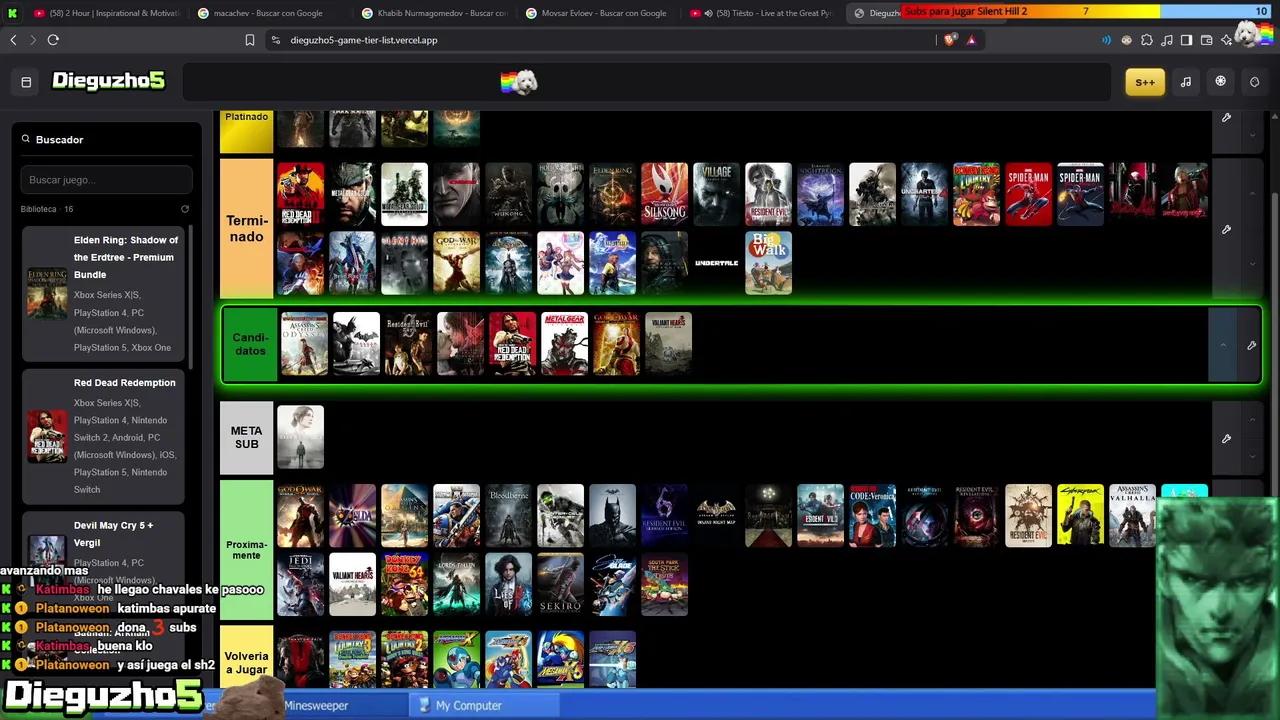This screenshot has height=720, width=1280.
Task: Select Bloodborne cover in Proximamente
Action: [509, 516]
